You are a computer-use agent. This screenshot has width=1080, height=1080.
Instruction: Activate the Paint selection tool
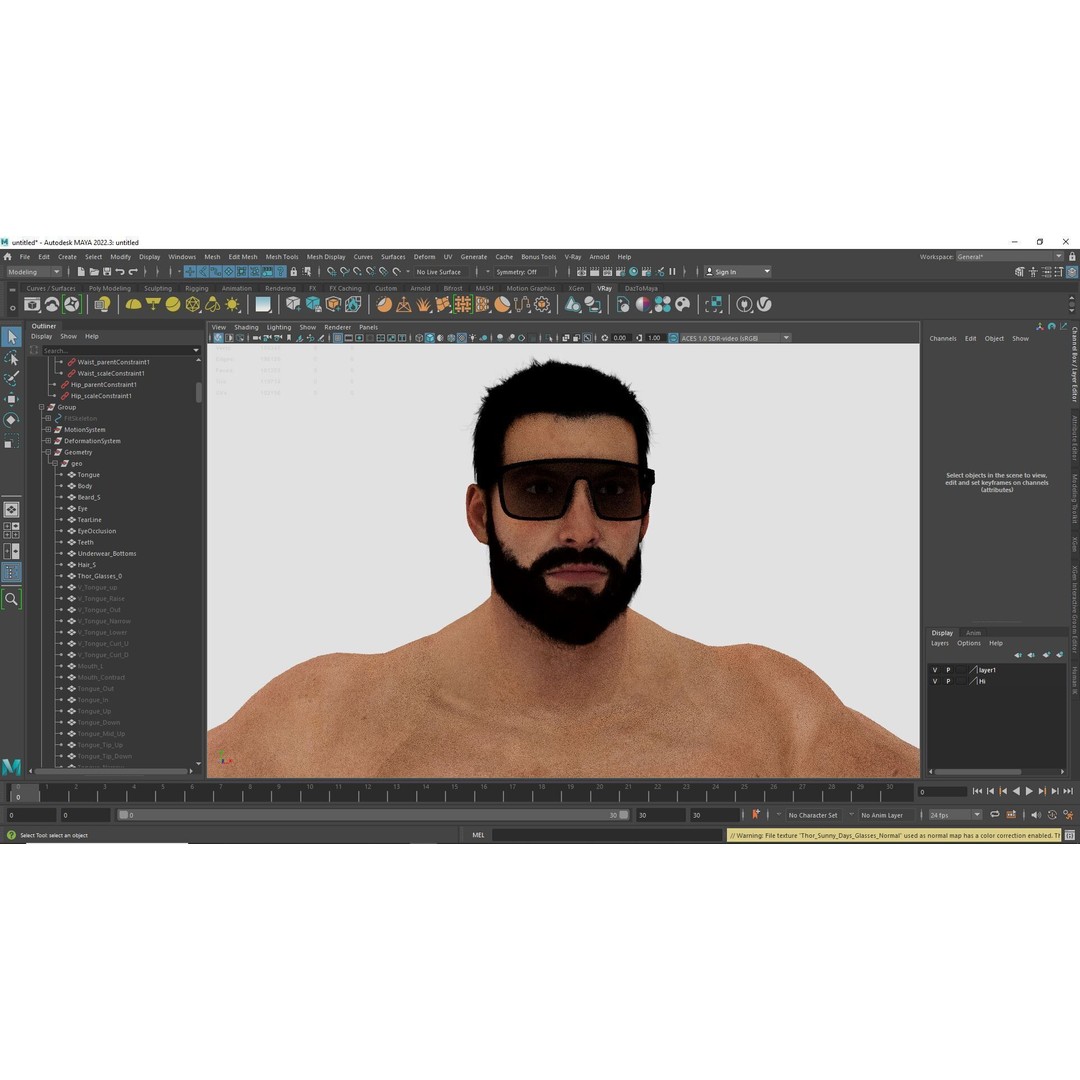pos(12,378)
